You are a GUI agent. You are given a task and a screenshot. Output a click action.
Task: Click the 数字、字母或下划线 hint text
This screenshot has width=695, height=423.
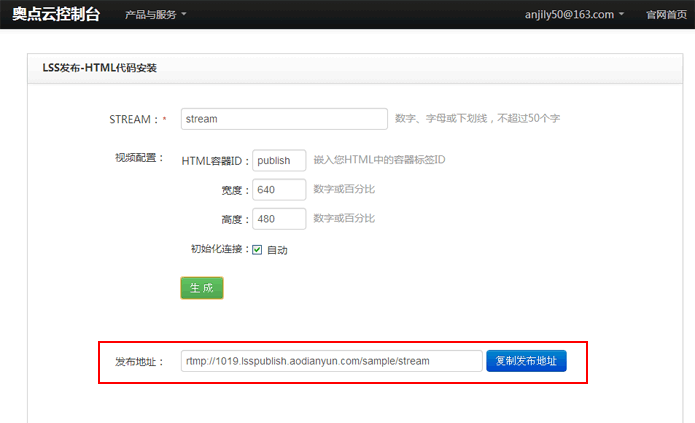pos(477,118)
